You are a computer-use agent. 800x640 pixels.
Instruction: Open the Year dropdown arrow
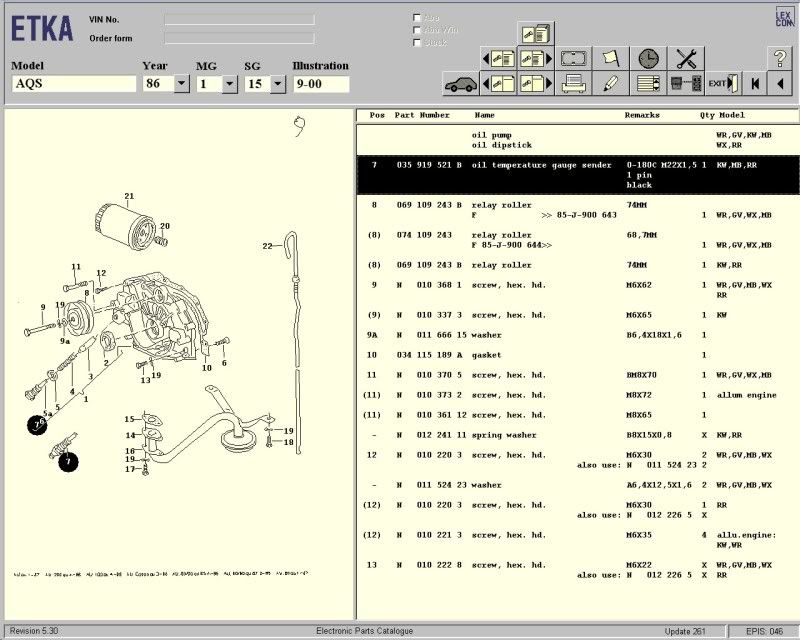[181, 84]
